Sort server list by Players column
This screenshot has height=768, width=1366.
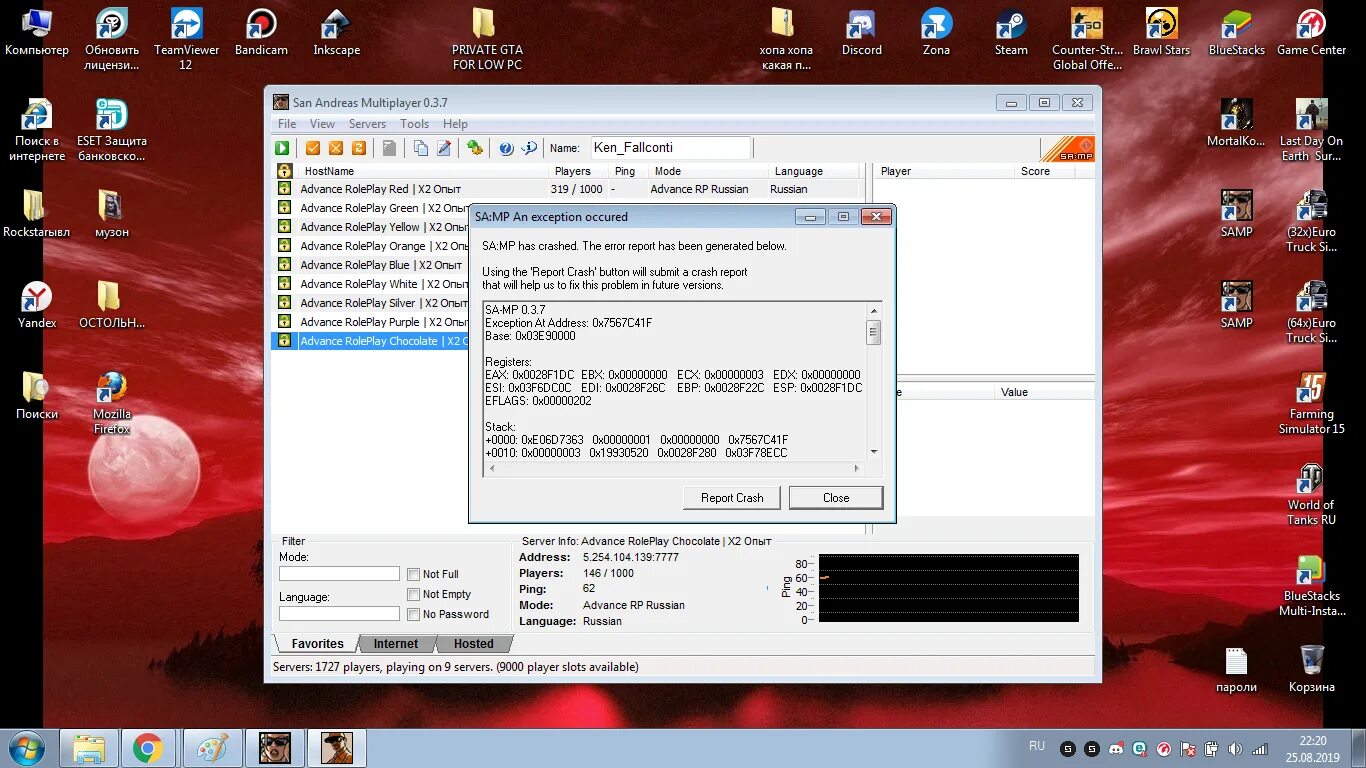(x=577, y=171)
